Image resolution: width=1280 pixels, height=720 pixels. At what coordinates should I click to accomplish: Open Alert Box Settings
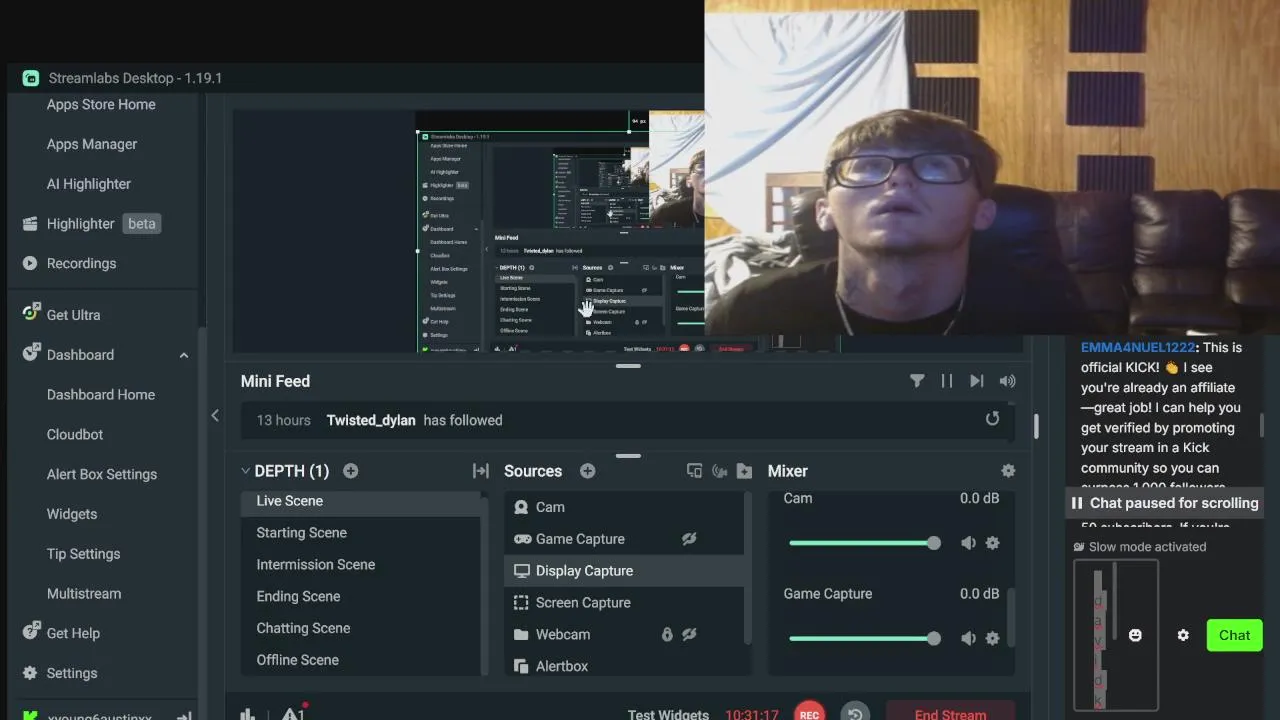[x=102, y=474]
